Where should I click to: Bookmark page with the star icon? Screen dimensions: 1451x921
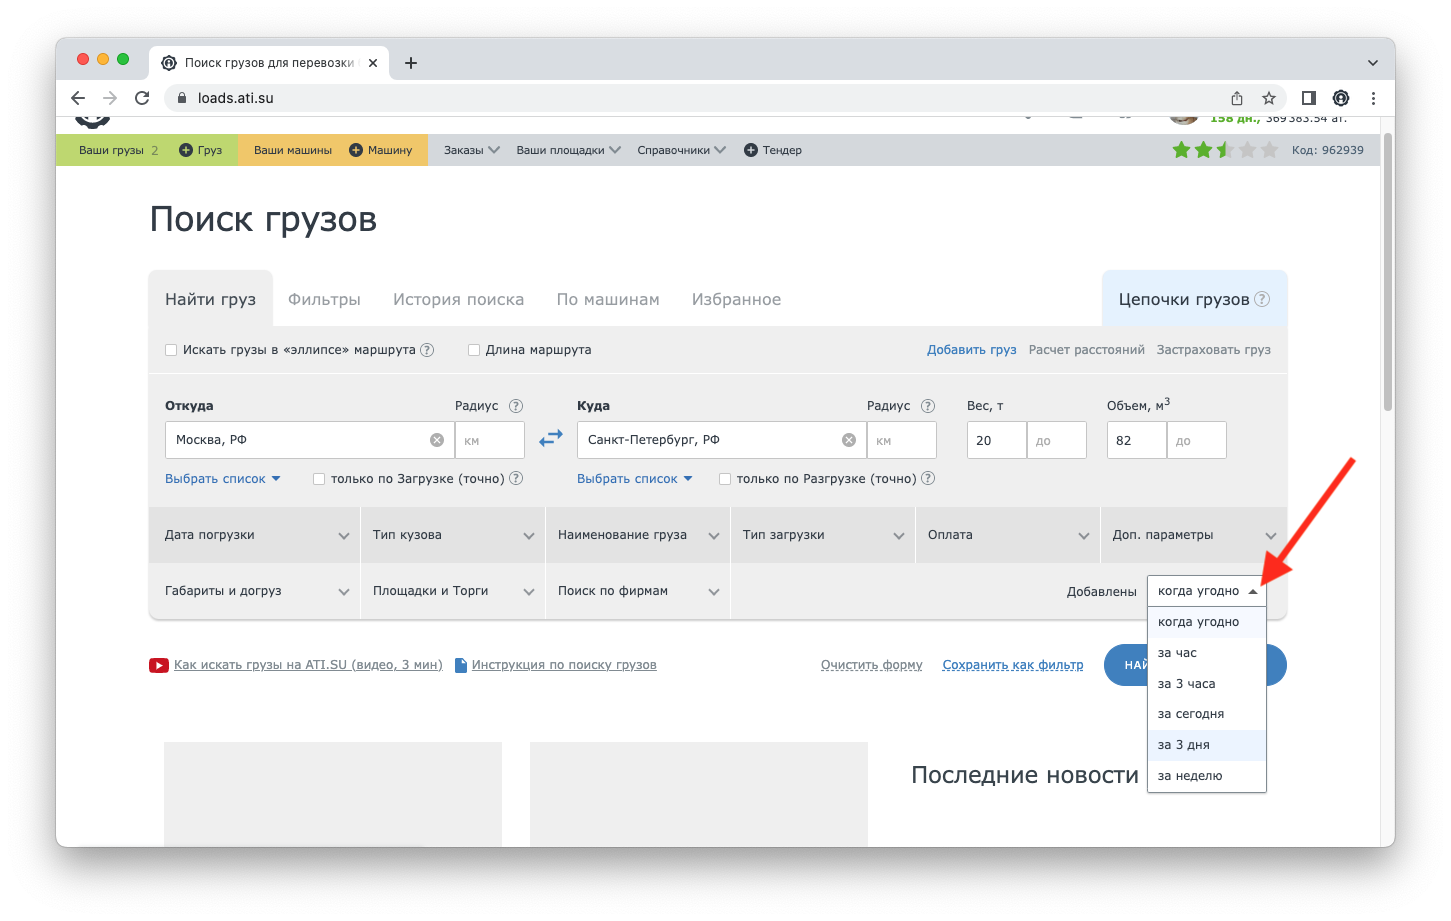tap(1269, 98)
